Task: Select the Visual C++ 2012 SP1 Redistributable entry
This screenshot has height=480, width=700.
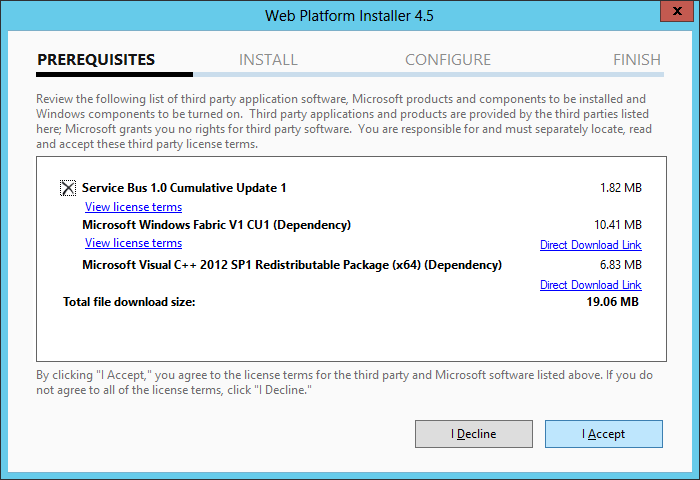Action: click(x=292, y=265)
